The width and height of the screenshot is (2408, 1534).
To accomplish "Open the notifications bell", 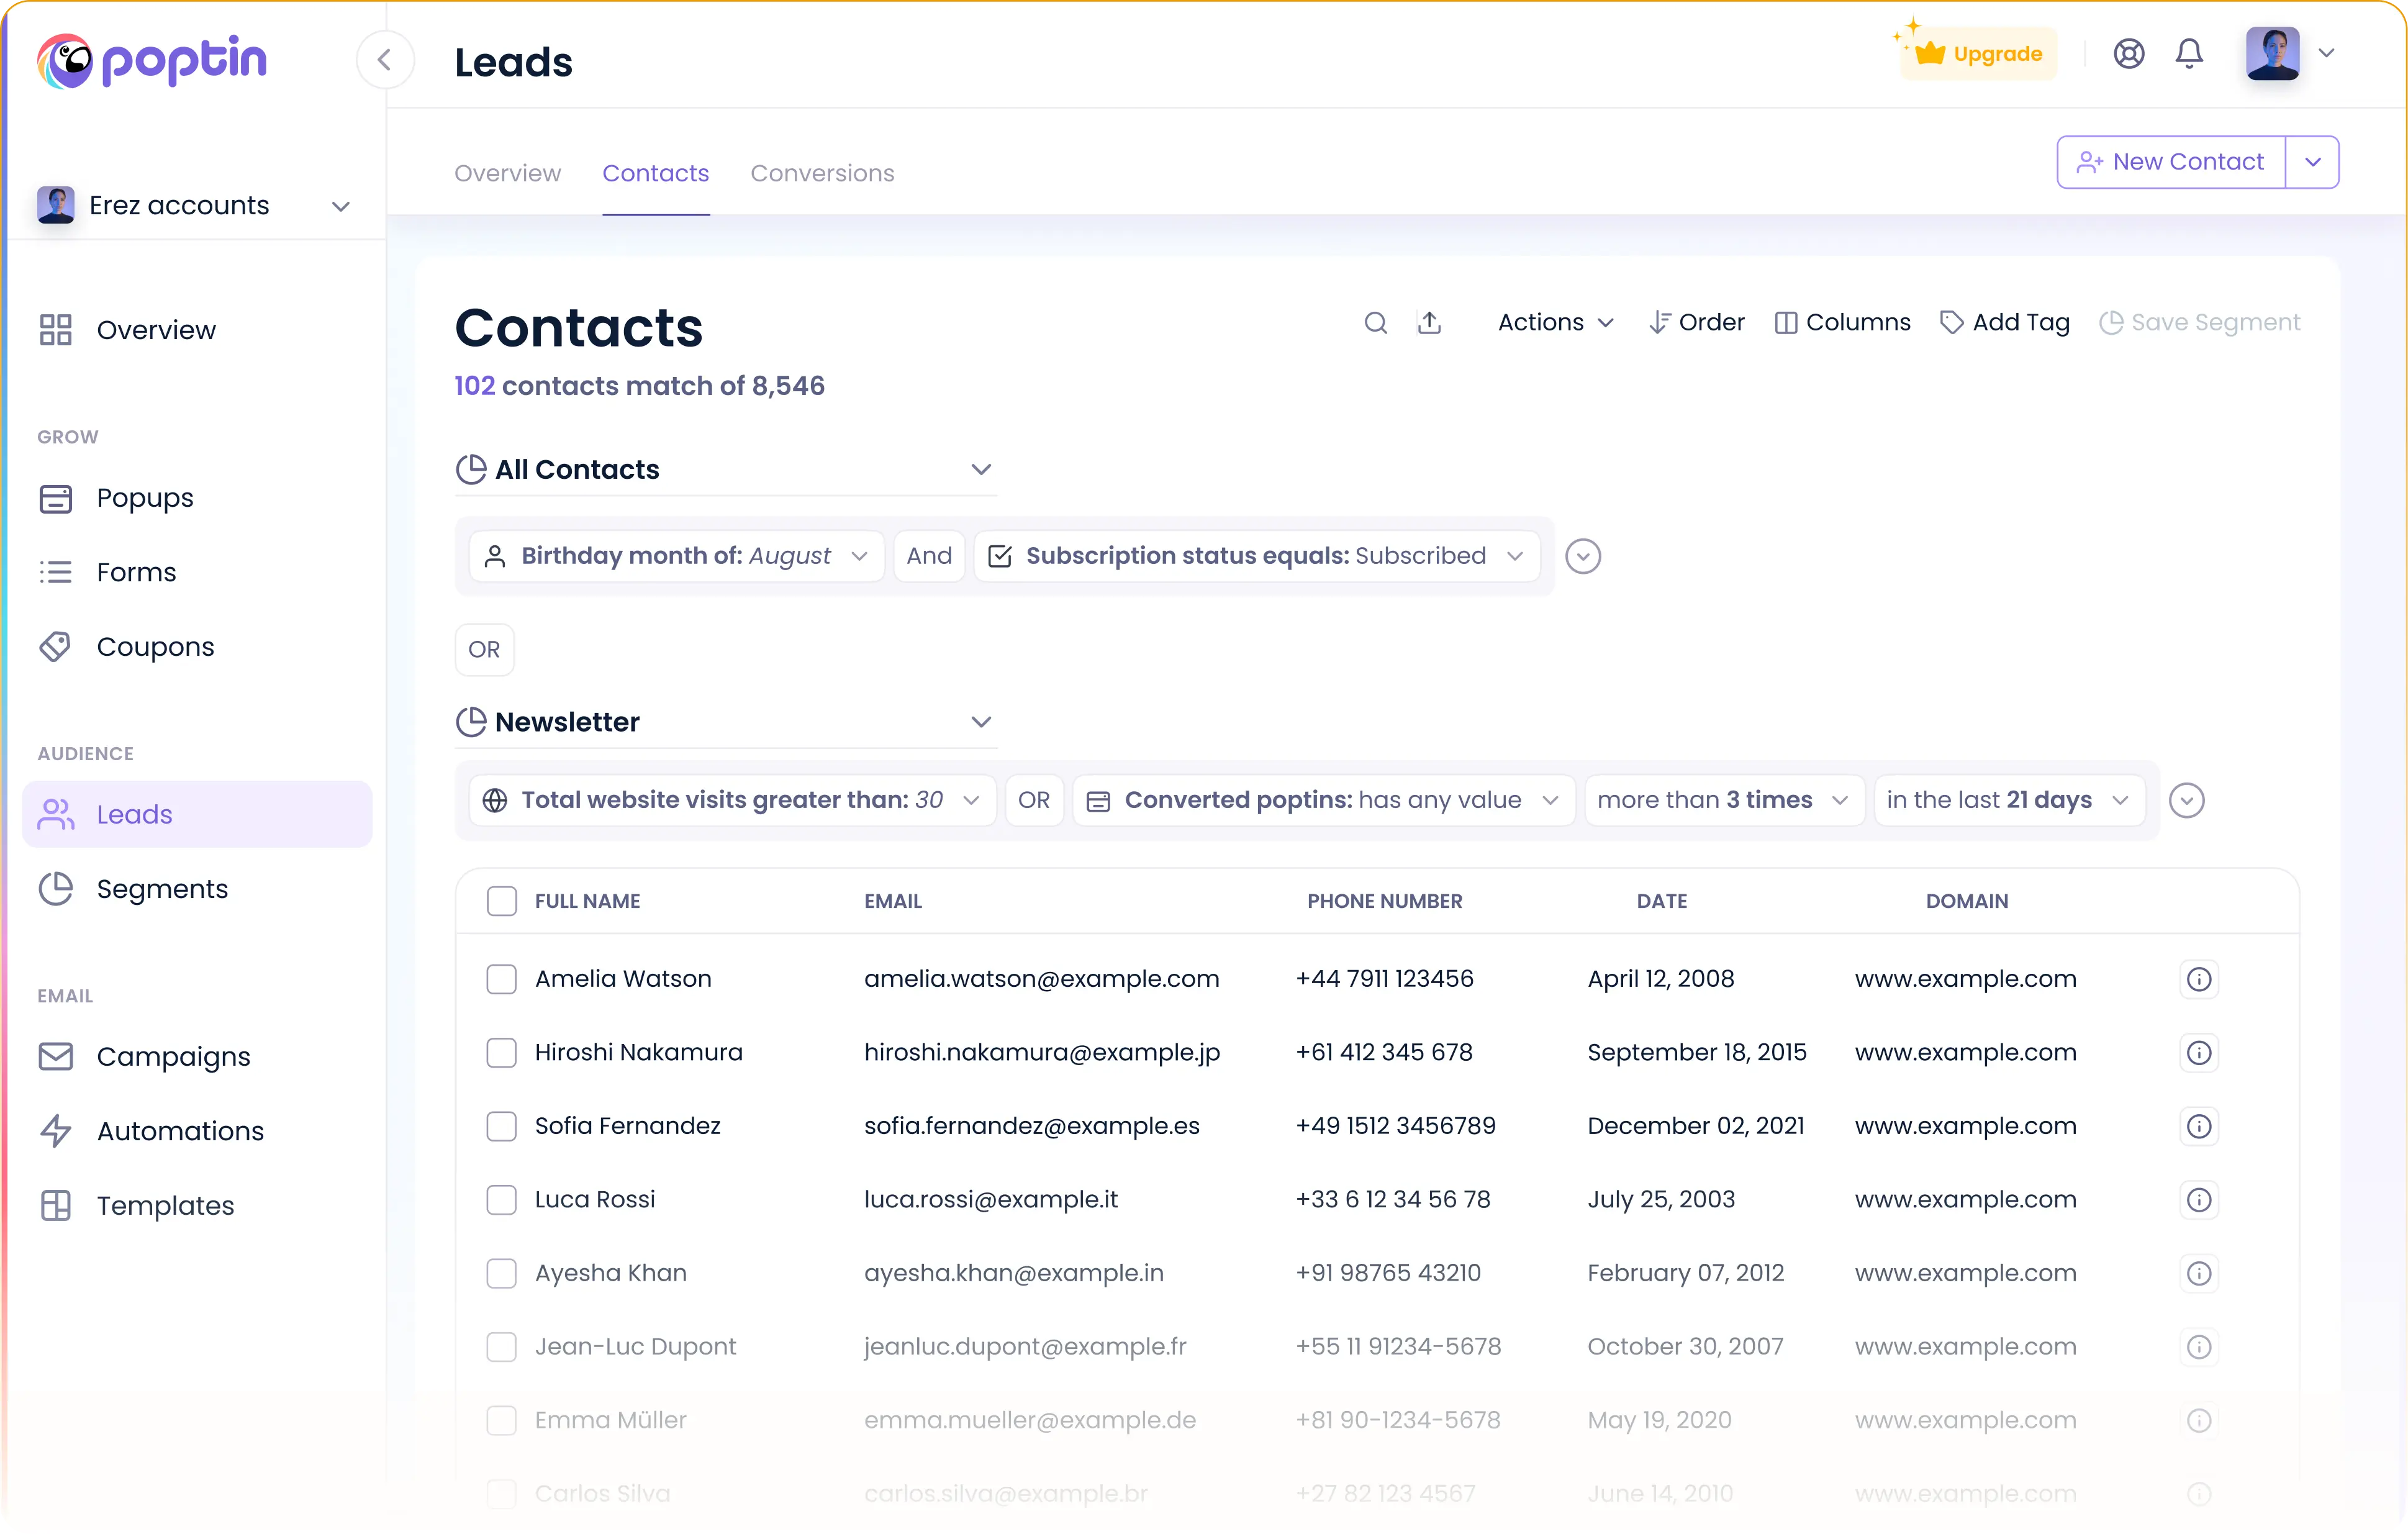I will [x=2189, y=54].
